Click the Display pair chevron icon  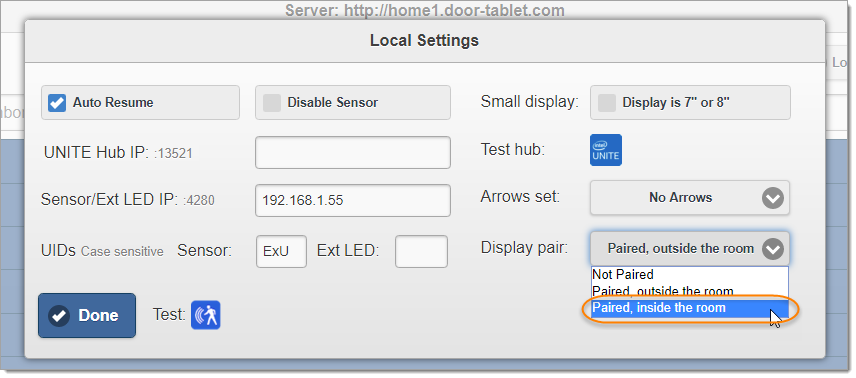click(x=773, y=249)
